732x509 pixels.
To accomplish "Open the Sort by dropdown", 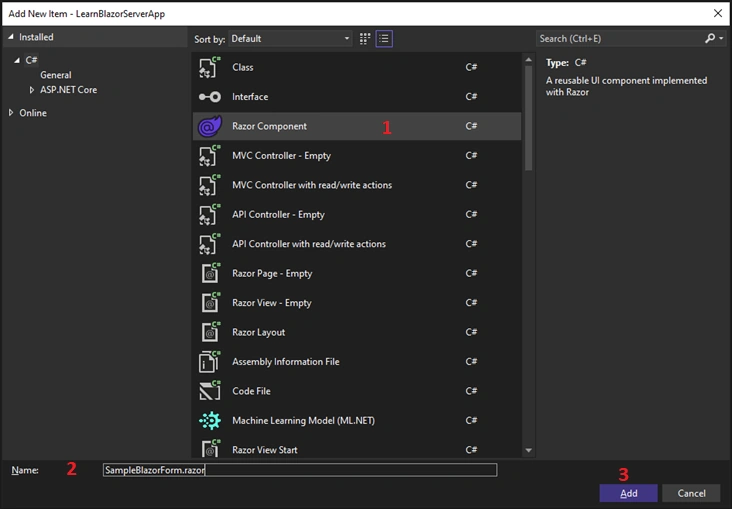I will (x=290, y=39).
